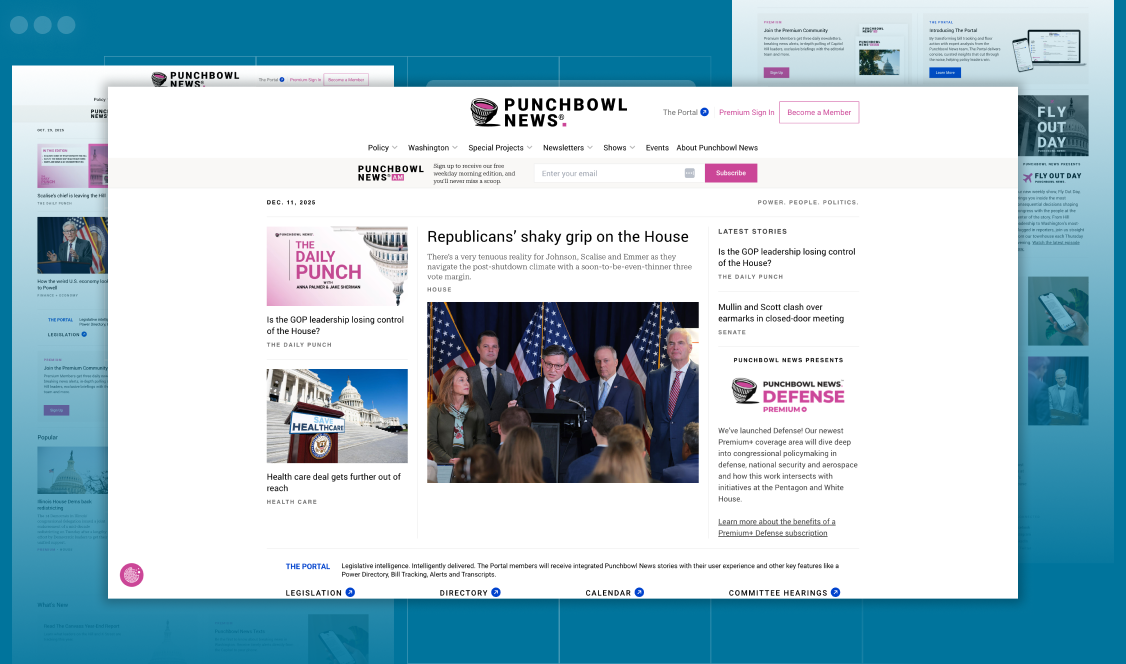Open the Special Projects navigation item

coord(495,148)
